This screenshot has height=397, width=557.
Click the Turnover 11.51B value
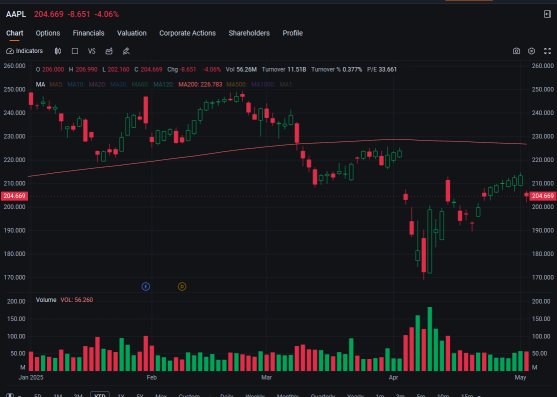tap(284, 70)
